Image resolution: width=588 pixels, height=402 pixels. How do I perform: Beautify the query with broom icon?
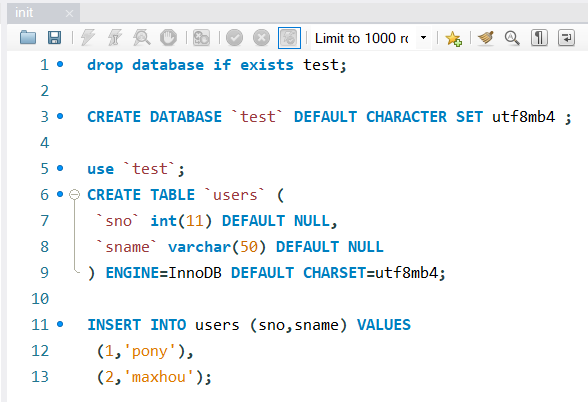[x=486, y=38]
